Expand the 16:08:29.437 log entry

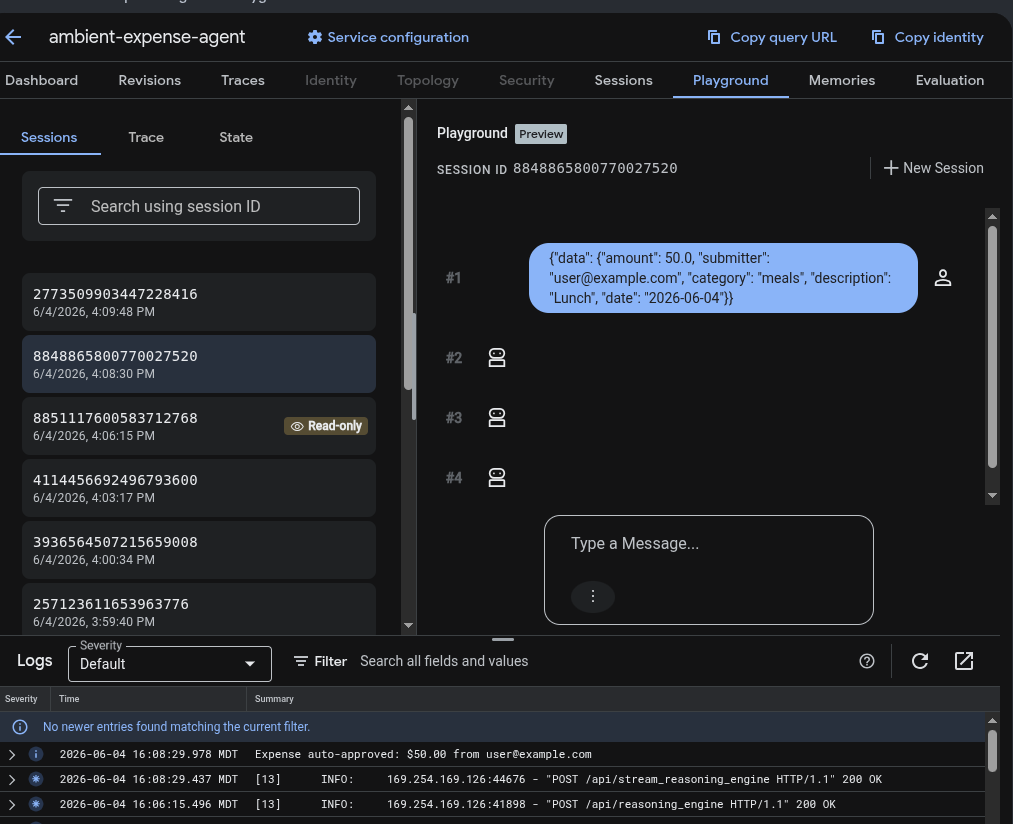click(x=12, y=779)
